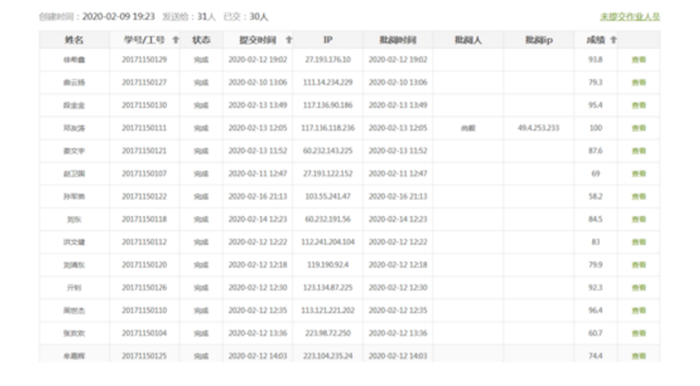The image size is (700, 386).
Task: Select the 姓名 column header
Action: coord(74,40)
